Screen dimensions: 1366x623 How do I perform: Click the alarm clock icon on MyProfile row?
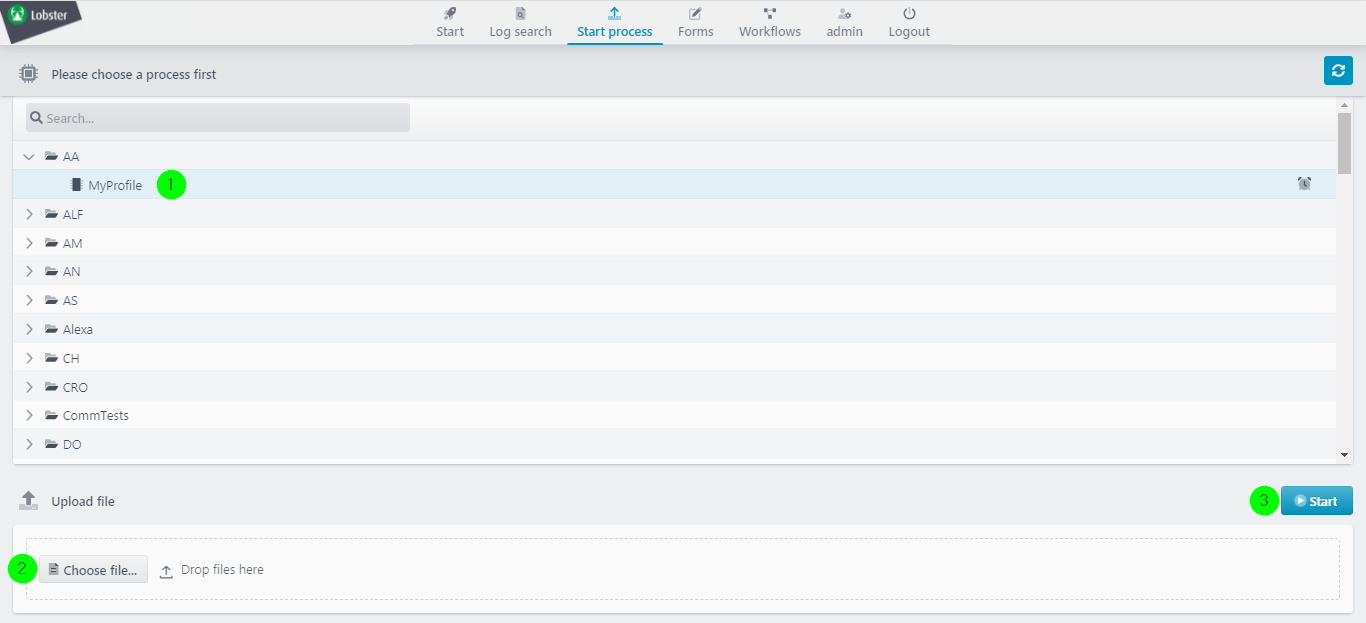point(1304,184)
